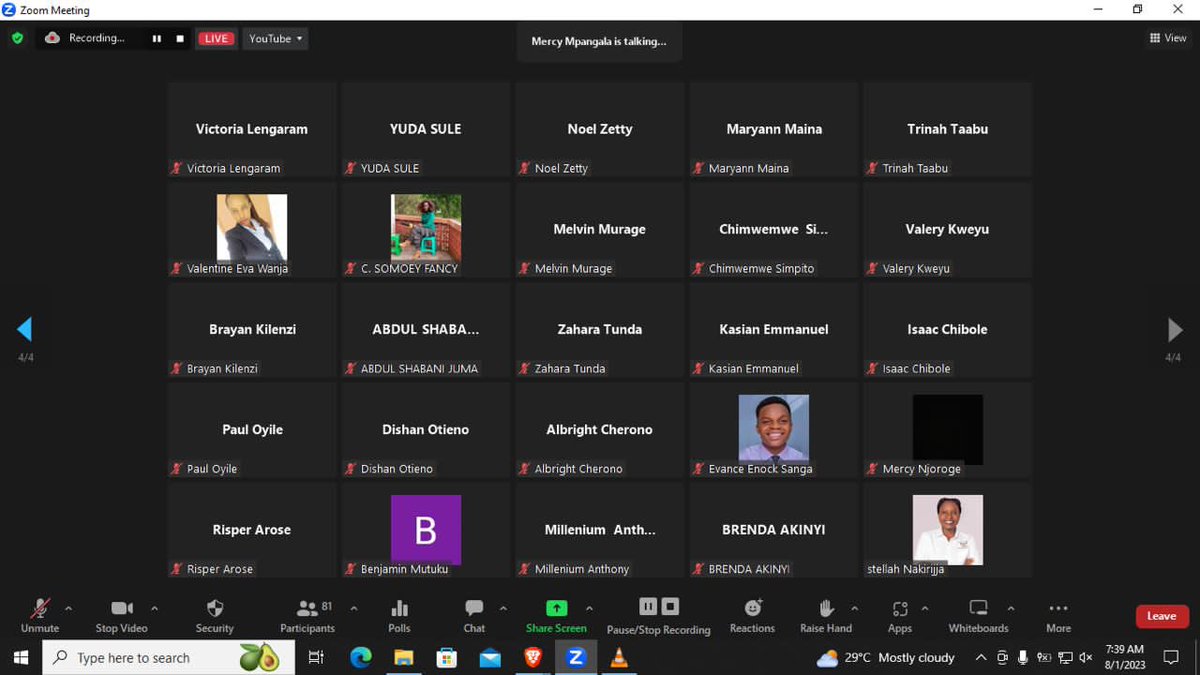Viewport: 1200px width, 675px height.
Task: Expand the arrow next to Whiteboards
Action: [1011, 608]
